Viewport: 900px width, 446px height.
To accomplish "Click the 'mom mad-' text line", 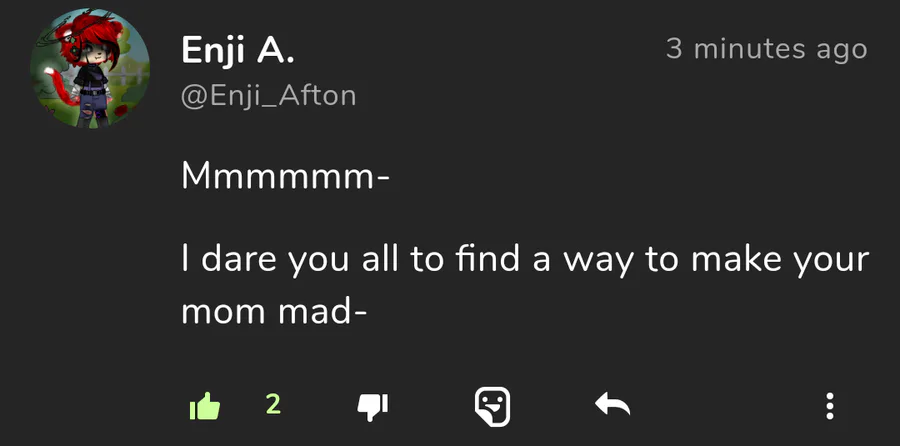I will [274, 311].
